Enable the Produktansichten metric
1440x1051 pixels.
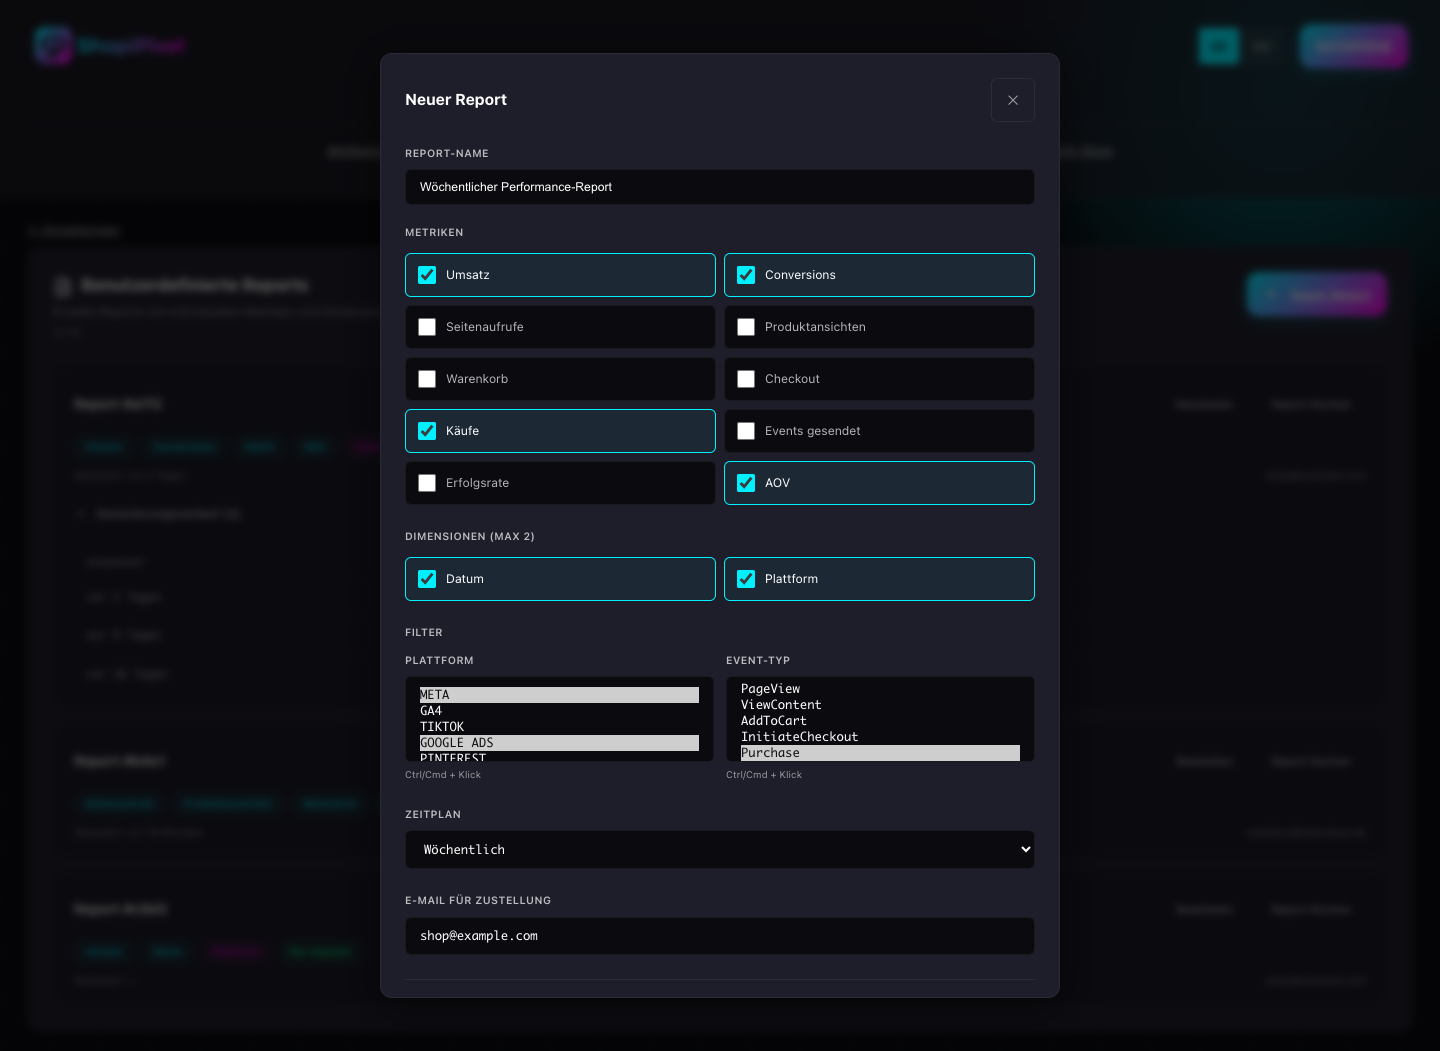[746, 327]
